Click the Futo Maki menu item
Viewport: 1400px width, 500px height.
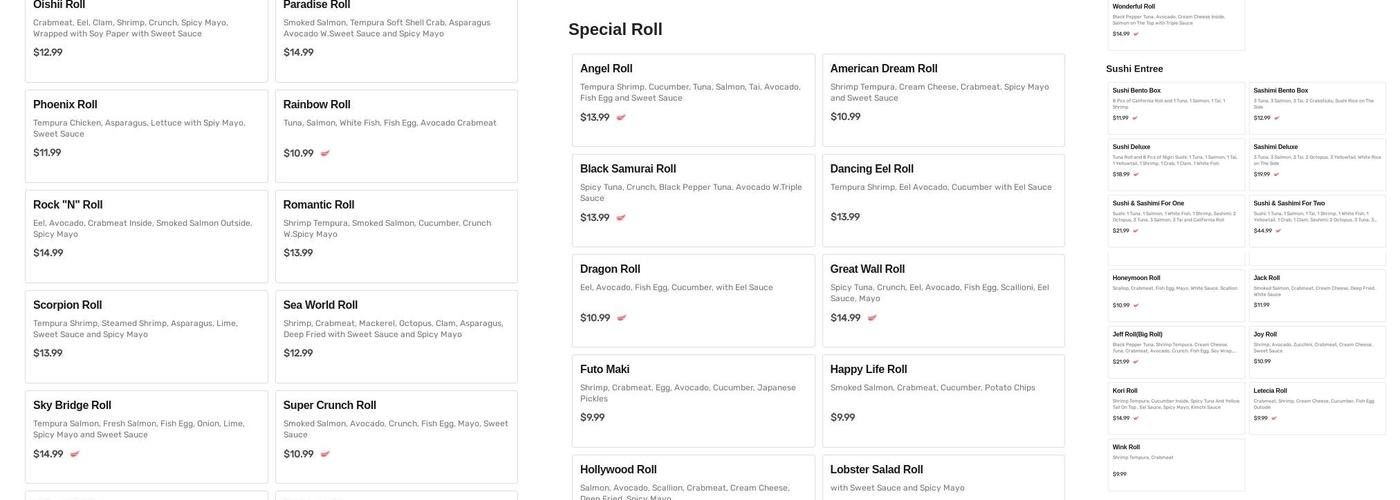693,394
